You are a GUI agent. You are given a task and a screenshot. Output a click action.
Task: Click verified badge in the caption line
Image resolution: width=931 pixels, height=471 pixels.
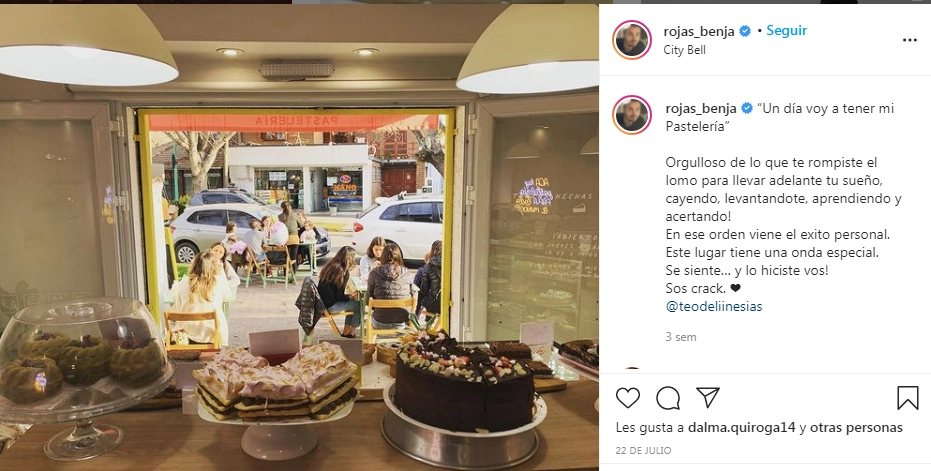[747, 109]
